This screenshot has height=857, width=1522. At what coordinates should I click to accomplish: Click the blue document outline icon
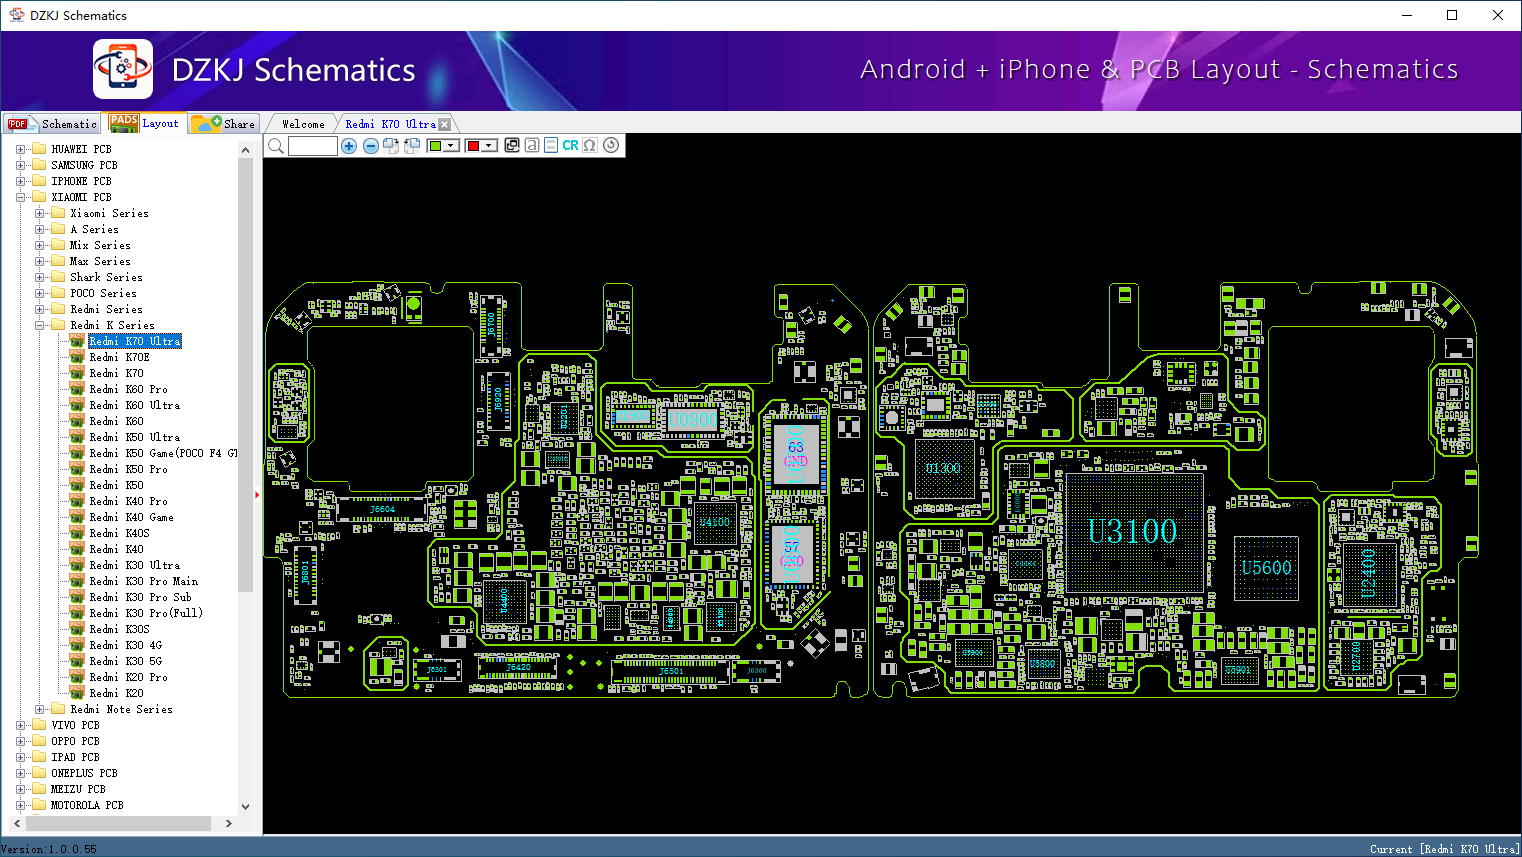click(x=551, y=145)
